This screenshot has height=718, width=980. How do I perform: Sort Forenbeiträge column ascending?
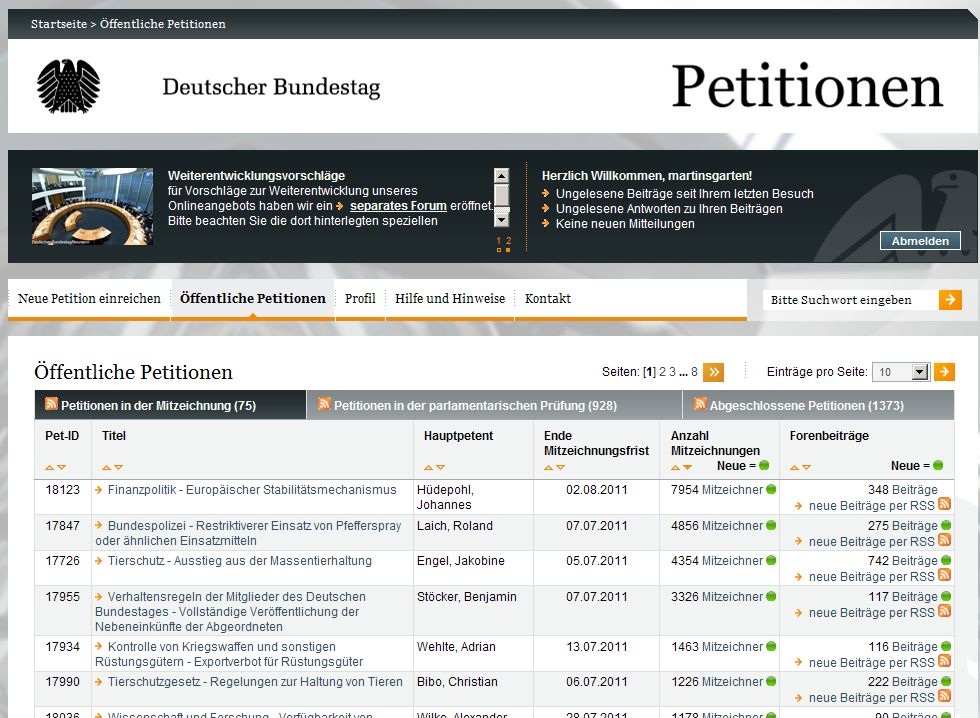click(x=794, y=467)
